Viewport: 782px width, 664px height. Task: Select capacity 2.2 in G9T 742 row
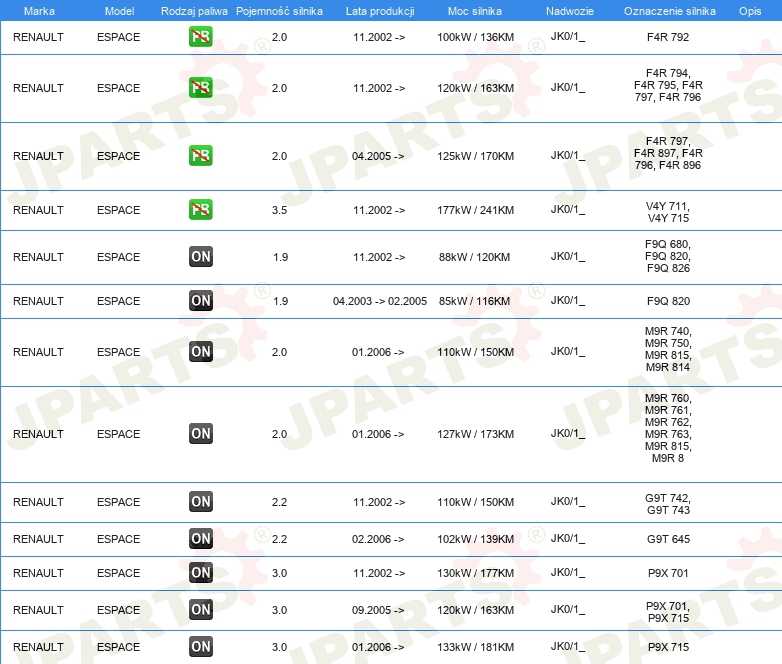tap(279, 502)
